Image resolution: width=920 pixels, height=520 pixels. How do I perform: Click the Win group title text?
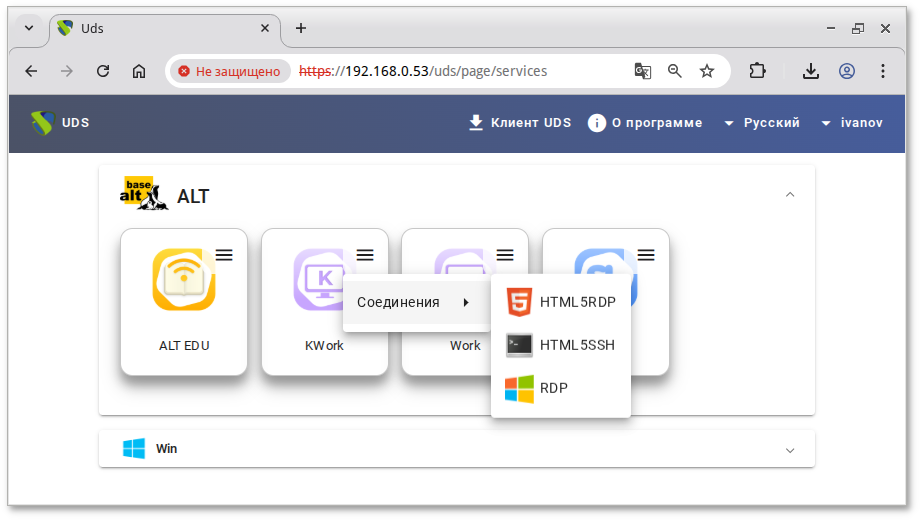[x=166, y=448]
